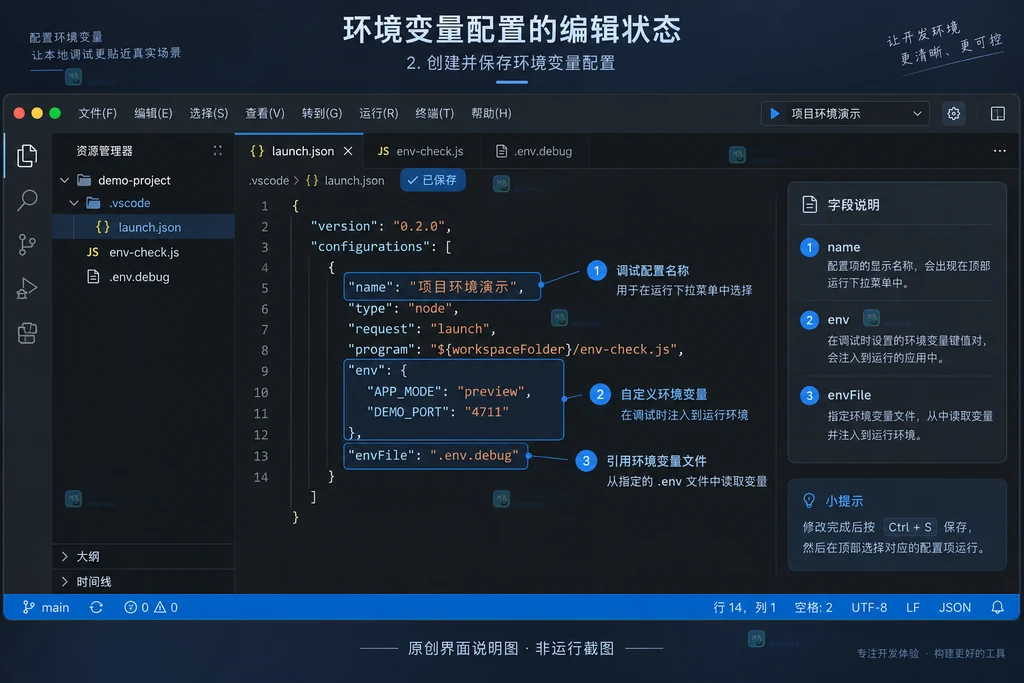Viewport: 1024px width, 683px height.
Task: Open .env.debug from the explorer
Action: coord(143,277)
